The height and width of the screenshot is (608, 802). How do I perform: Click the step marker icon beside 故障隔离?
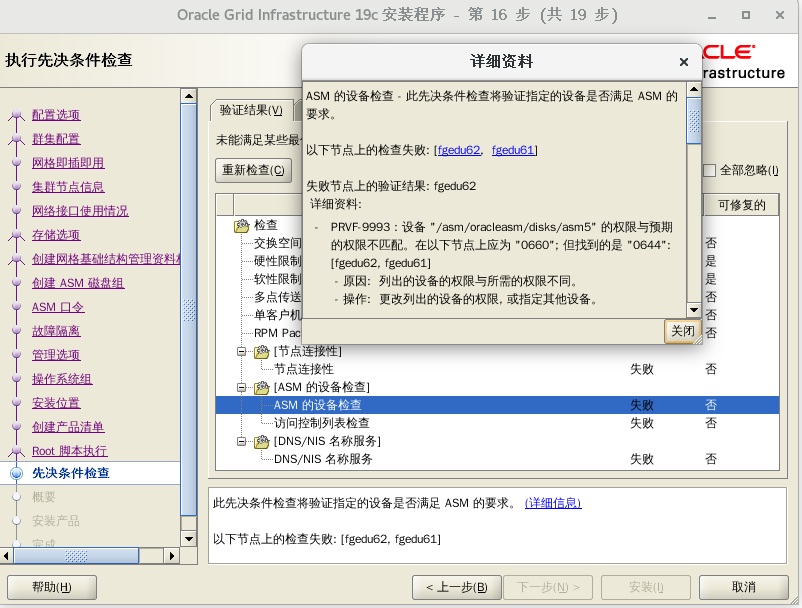(16, 331)
